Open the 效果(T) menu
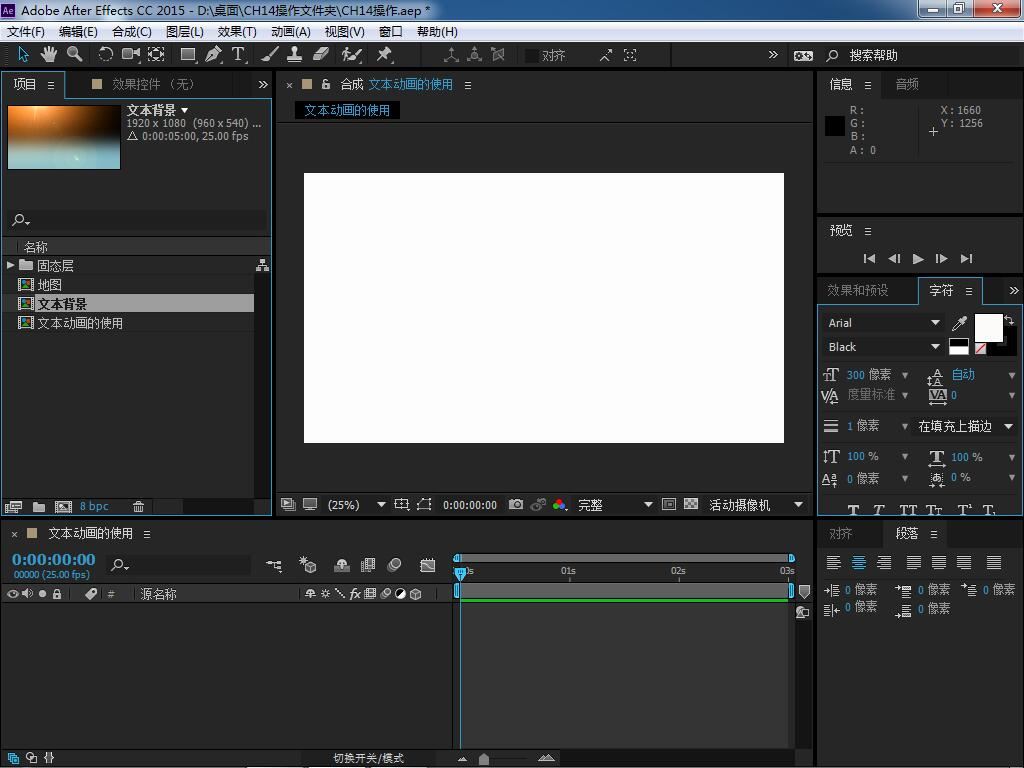1024x768 pixels. pos(236,31)
